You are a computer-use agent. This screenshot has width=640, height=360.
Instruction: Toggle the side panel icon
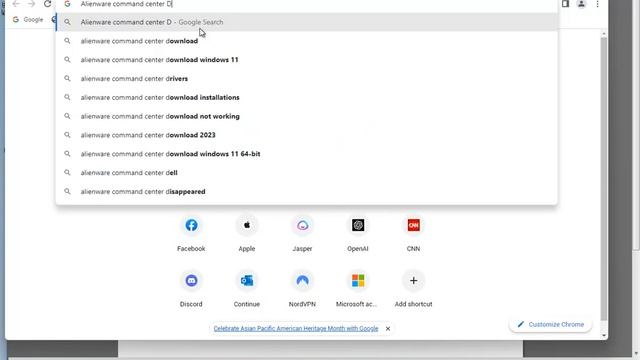(x=565, y=4)
